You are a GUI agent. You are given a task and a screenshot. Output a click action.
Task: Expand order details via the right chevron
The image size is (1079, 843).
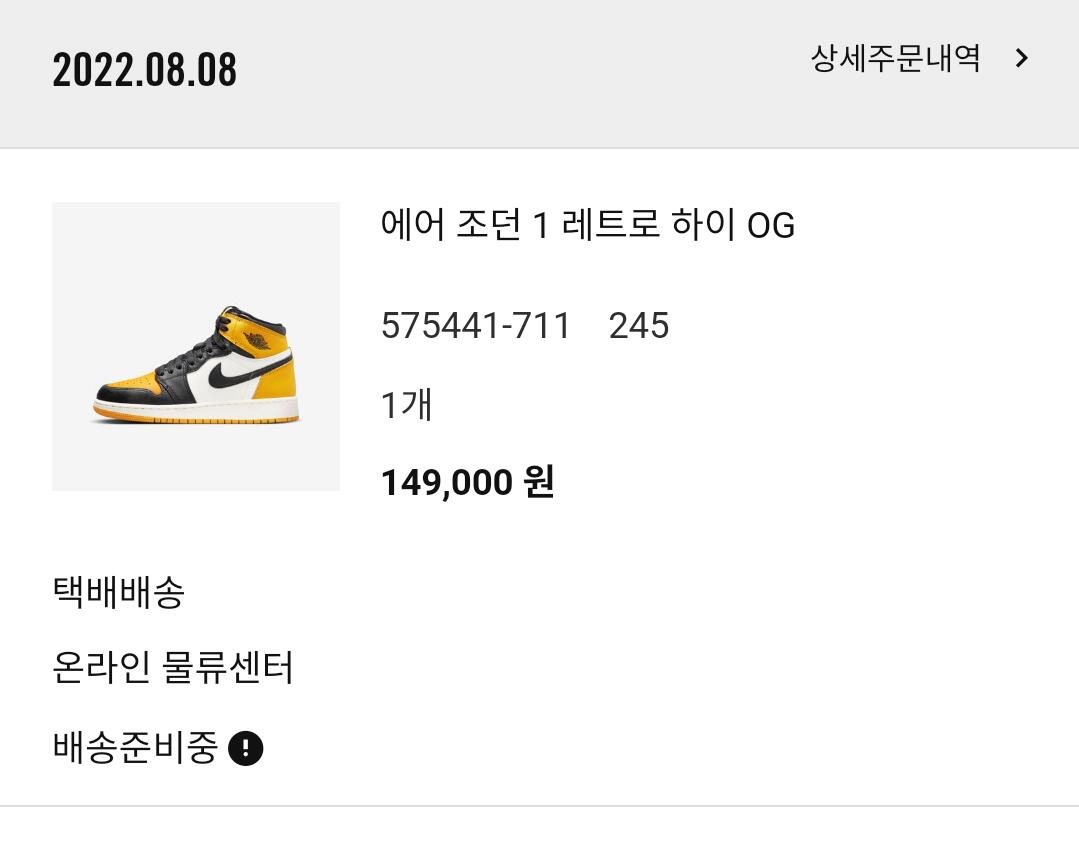point(1022,58)
